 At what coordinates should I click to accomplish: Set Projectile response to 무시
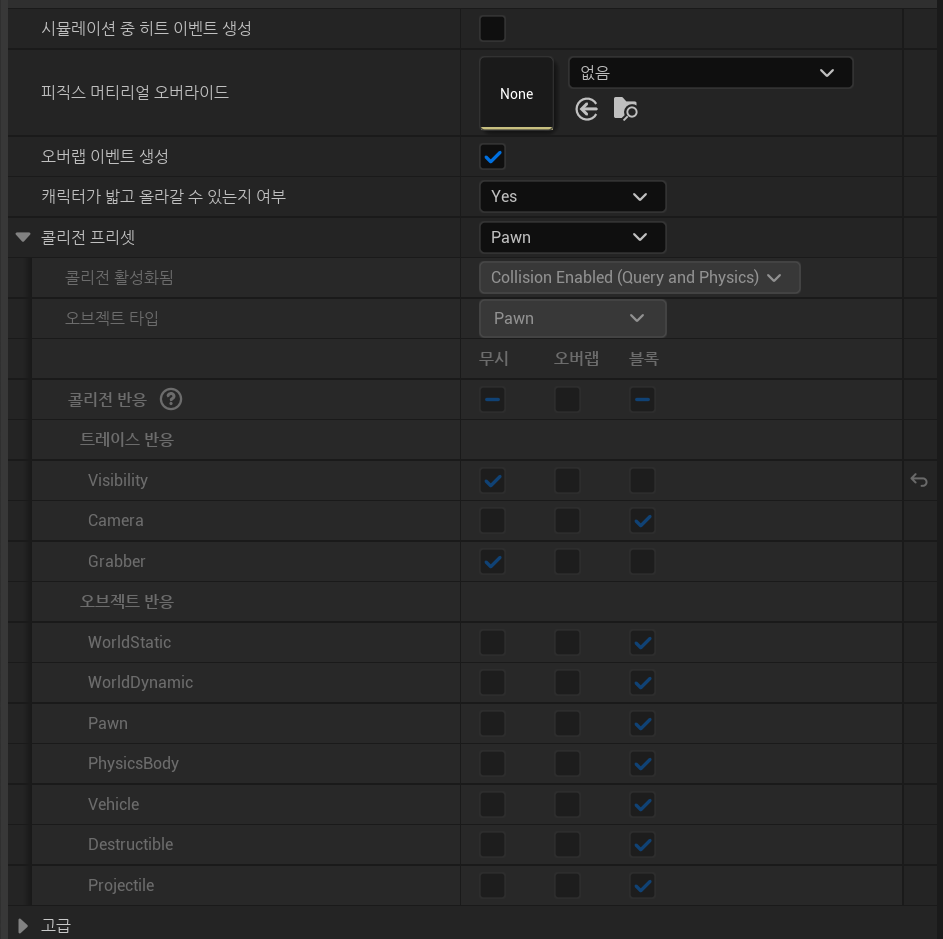click(493, 885)
